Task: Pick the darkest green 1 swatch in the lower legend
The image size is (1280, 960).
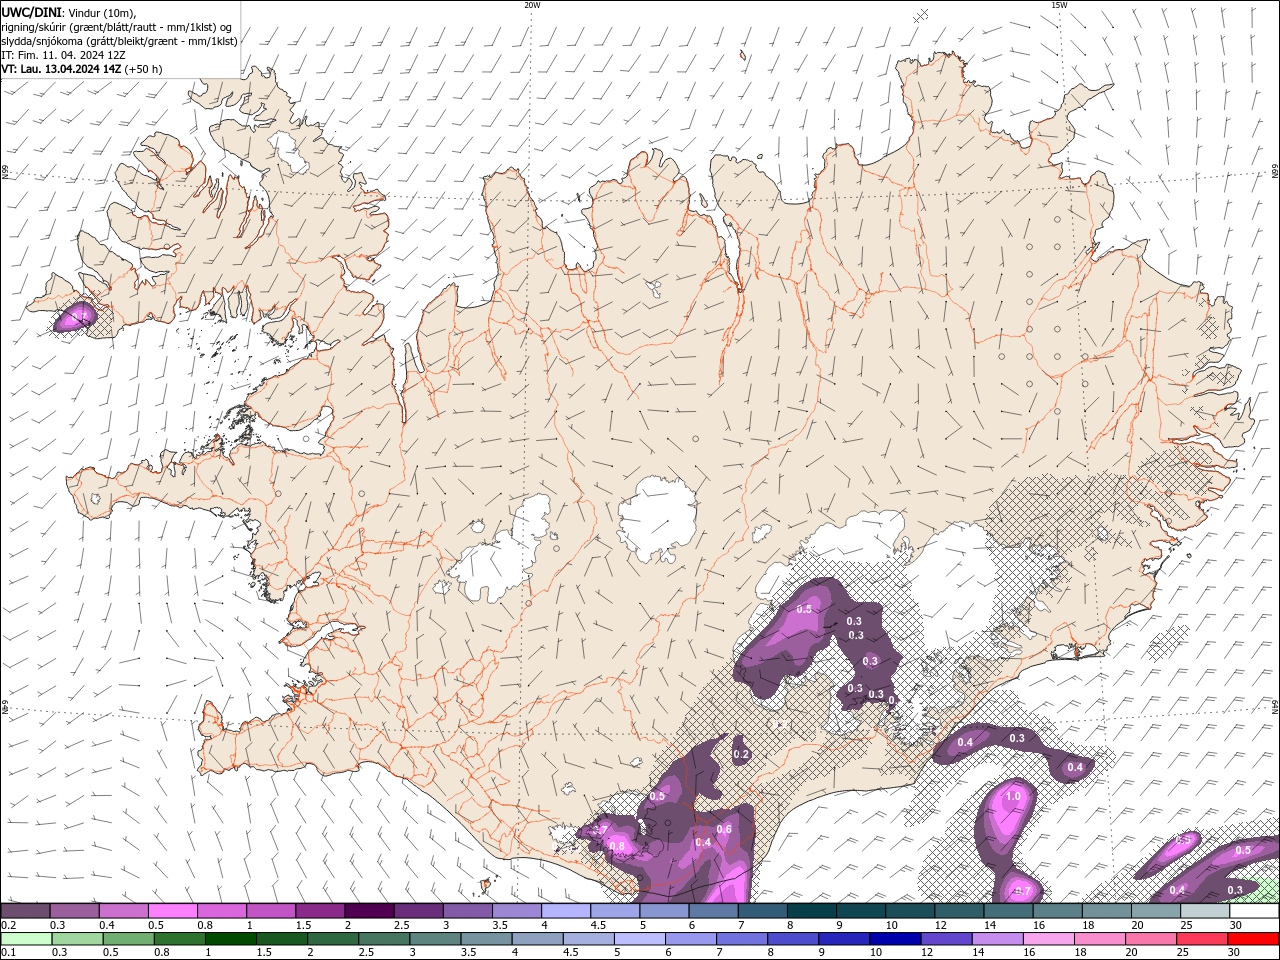Action: tap(230, 939)
